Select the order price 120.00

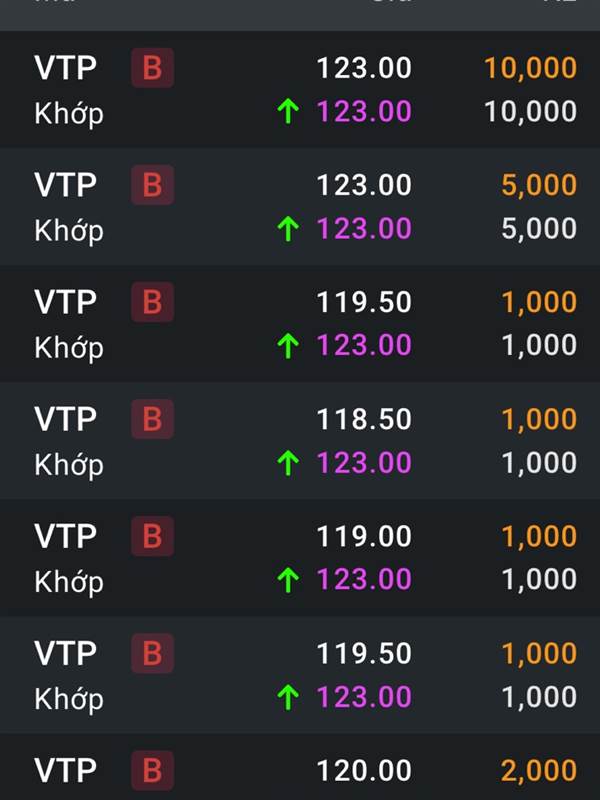pyautogui.click(x=364, y=770)
